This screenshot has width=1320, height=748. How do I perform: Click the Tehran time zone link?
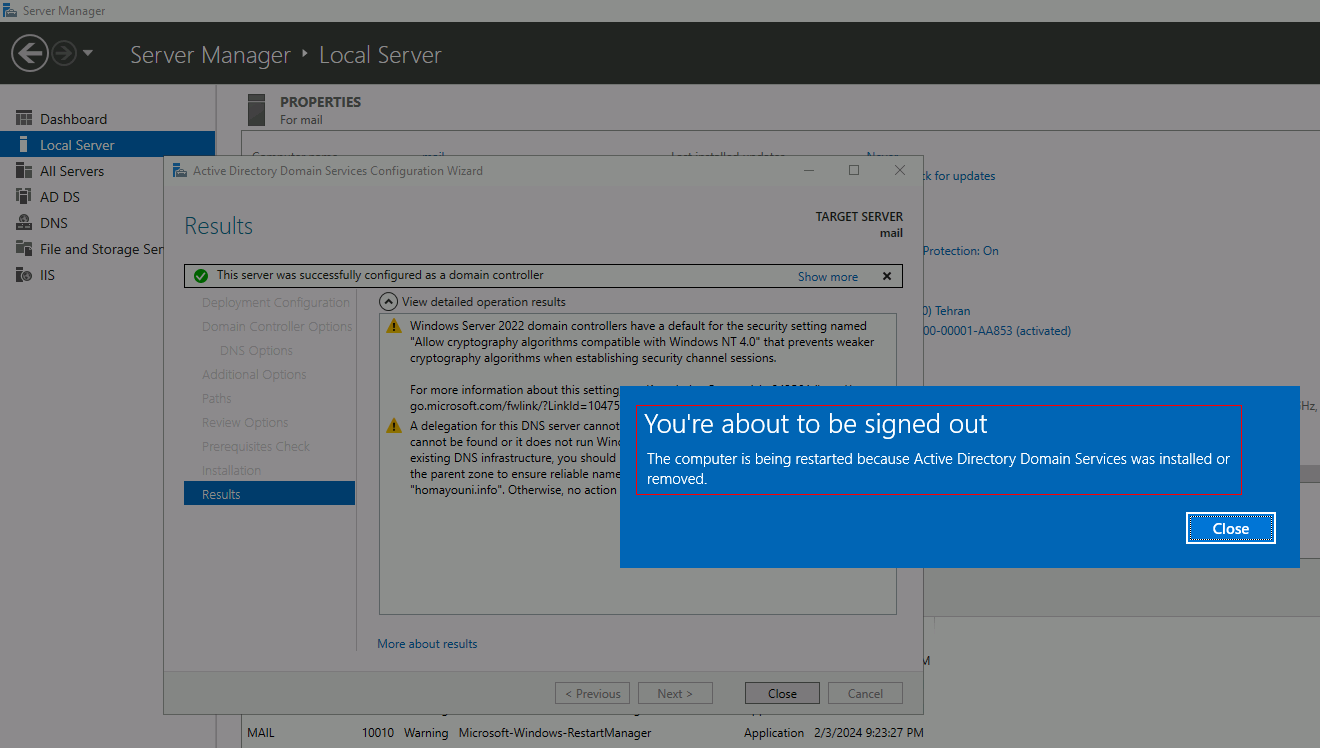(945, 311)
